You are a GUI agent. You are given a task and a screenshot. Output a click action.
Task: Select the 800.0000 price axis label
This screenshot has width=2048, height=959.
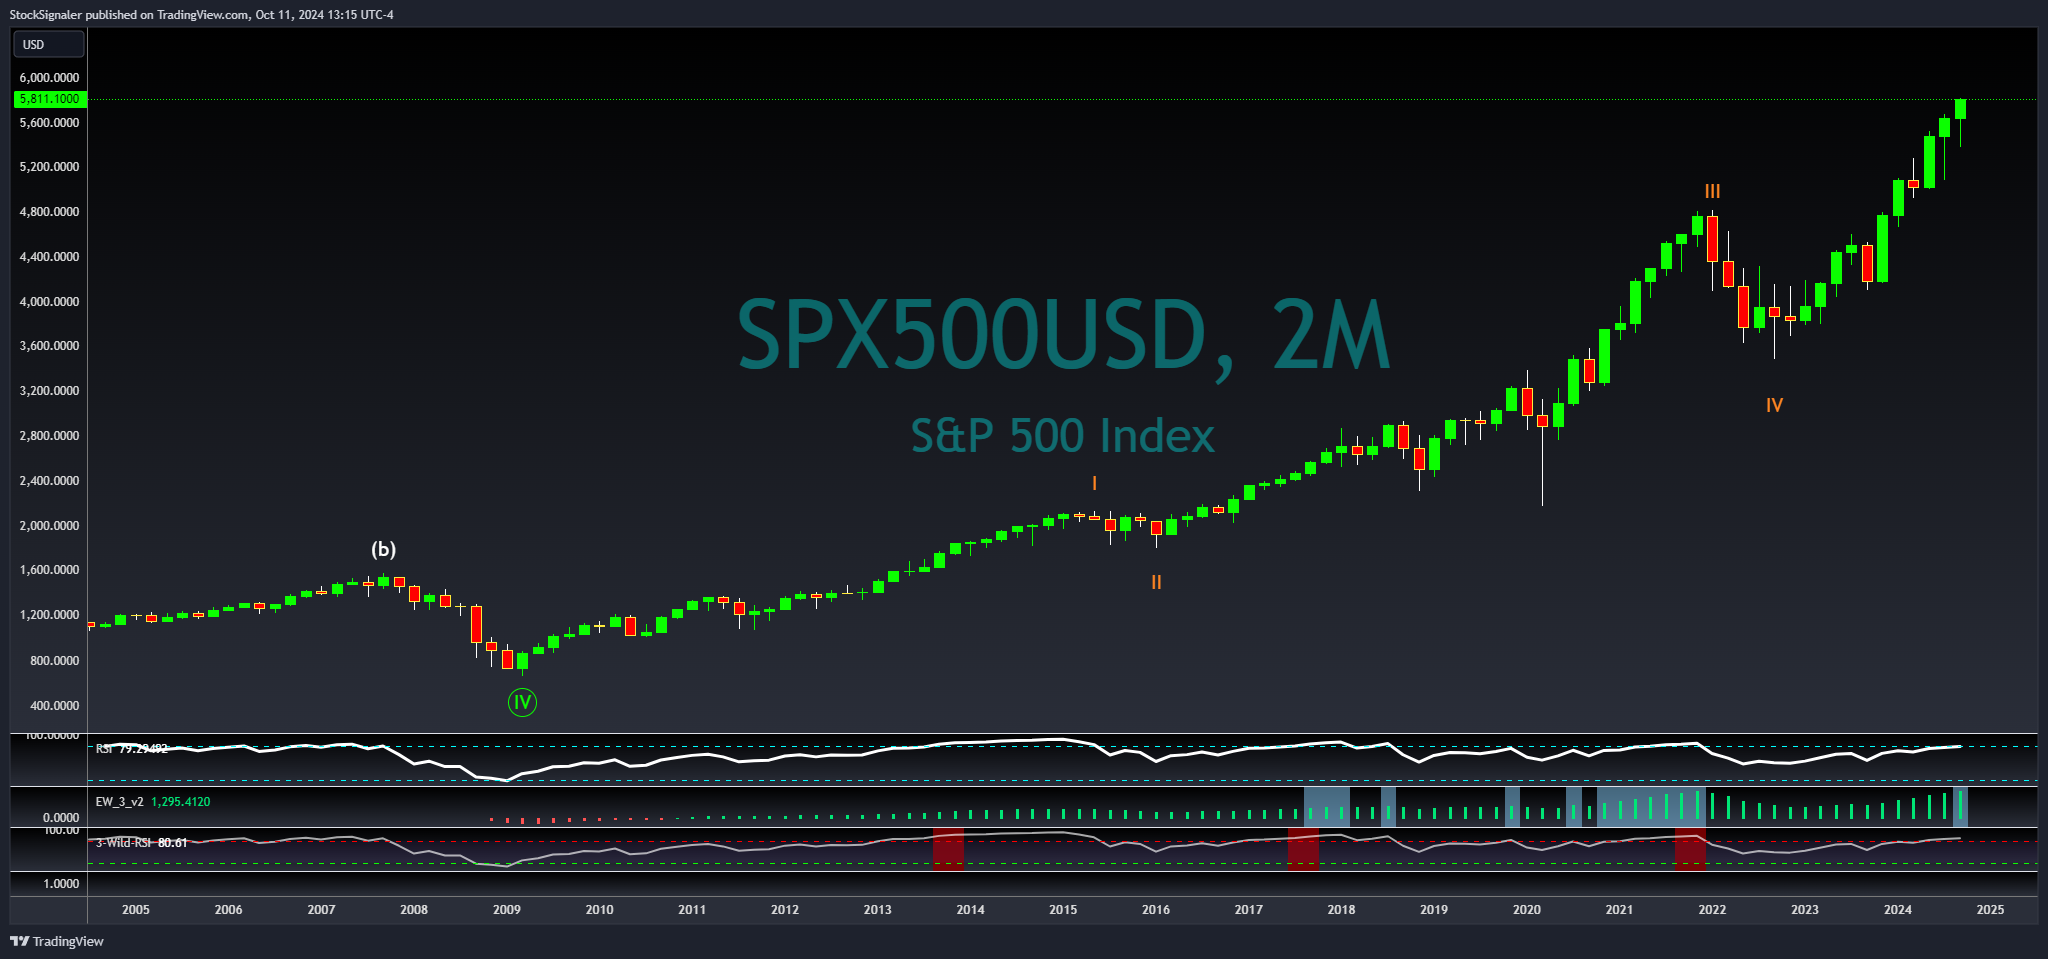54,661
